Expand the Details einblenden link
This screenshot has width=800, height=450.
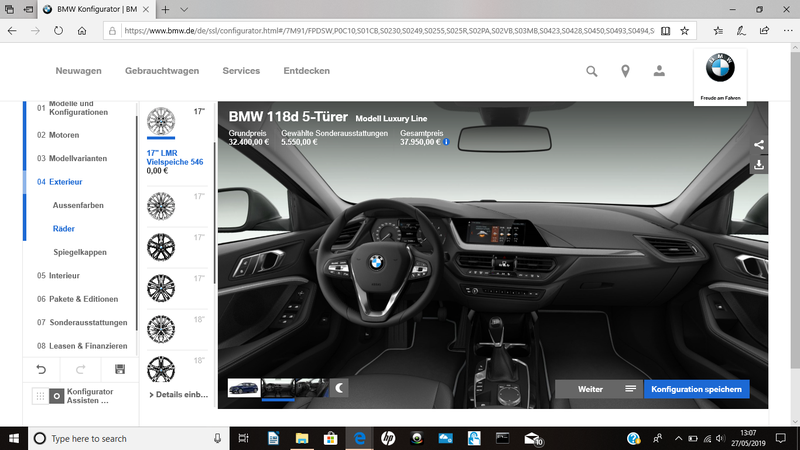coord(179,395)
